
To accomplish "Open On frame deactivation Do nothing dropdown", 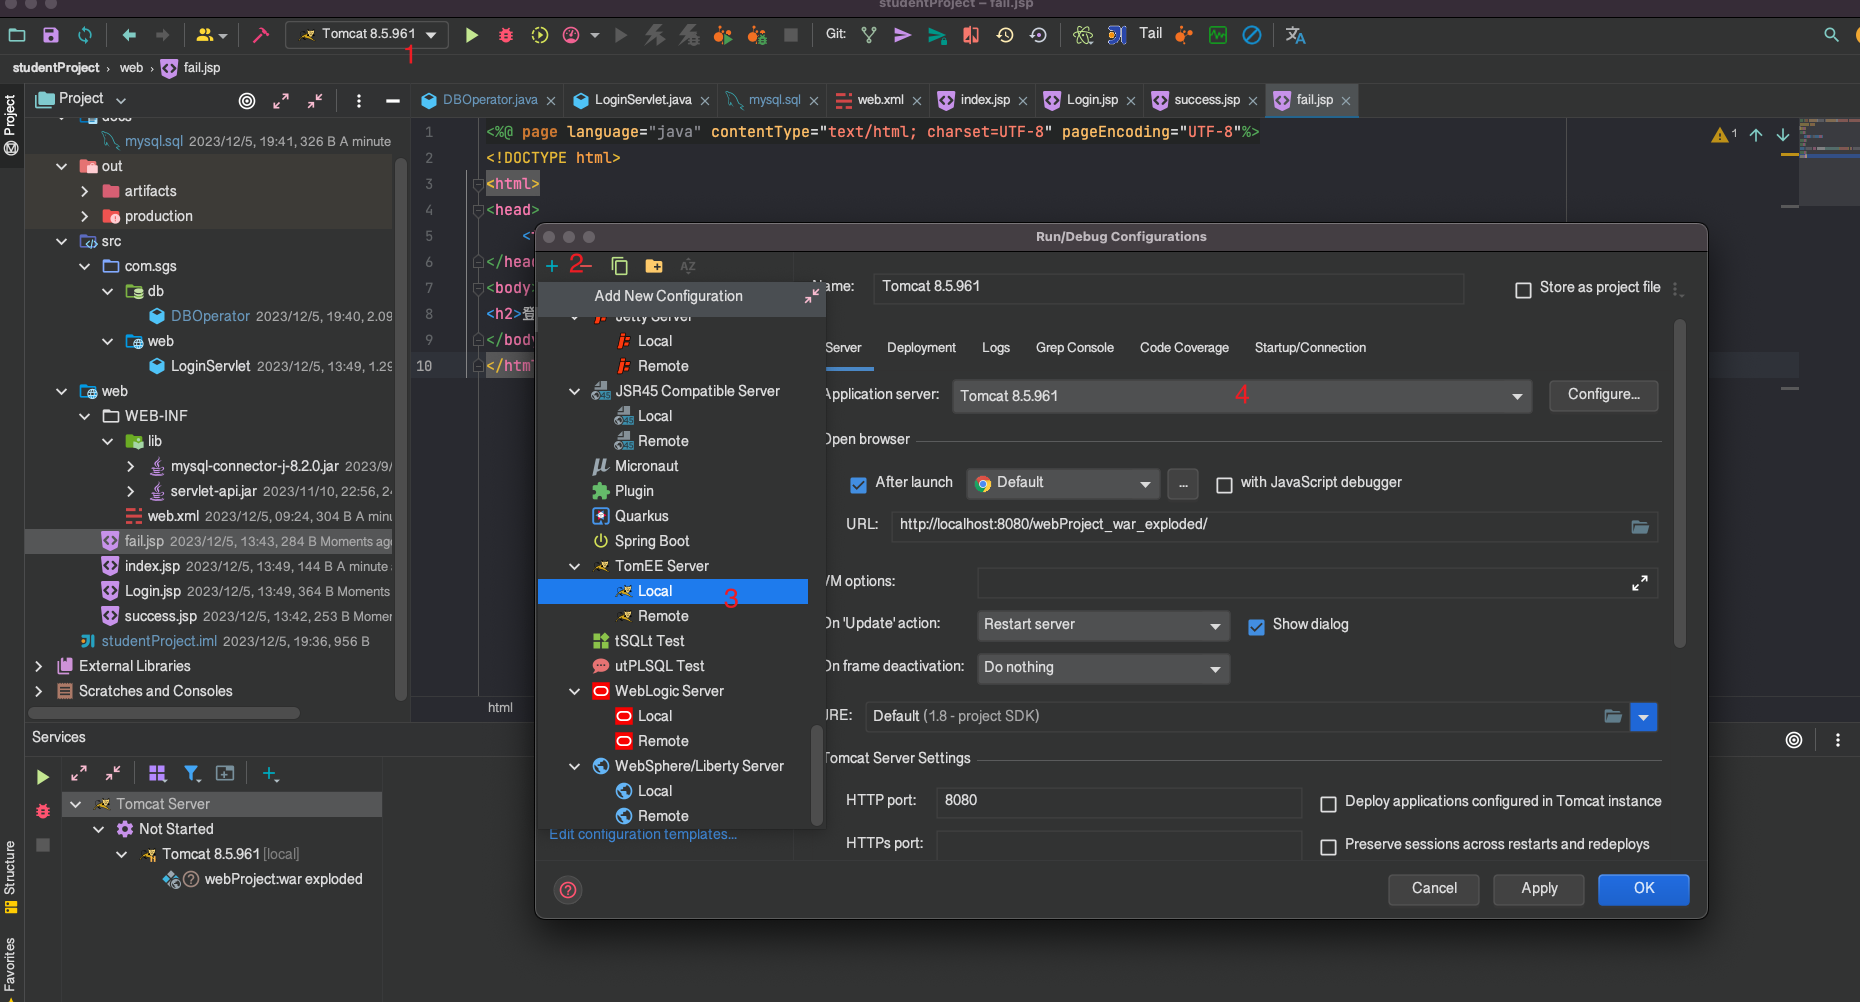I will tap(1103, 668).
